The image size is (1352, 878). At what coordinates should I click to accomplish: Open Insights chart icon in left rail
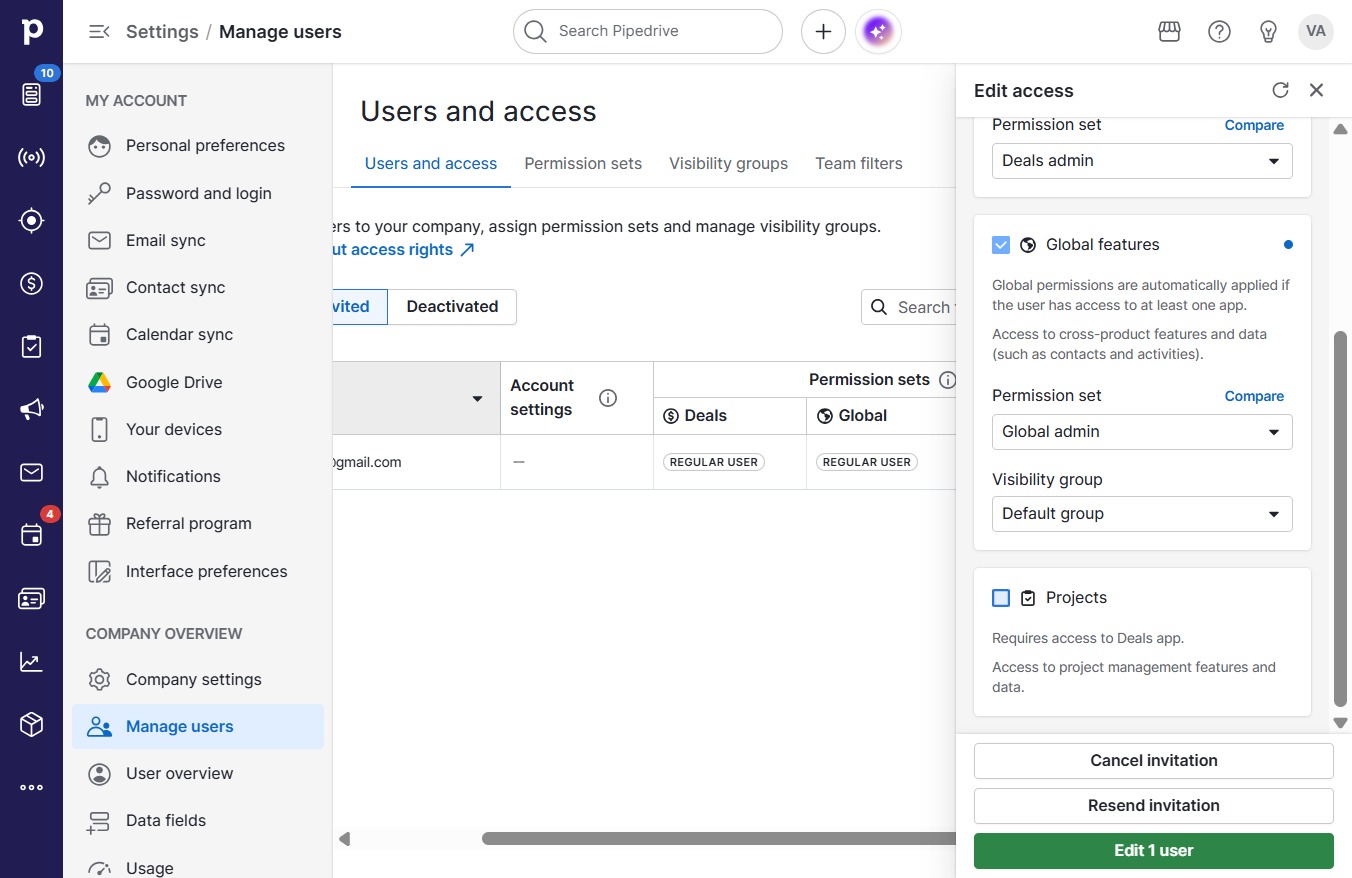point(31,661)
